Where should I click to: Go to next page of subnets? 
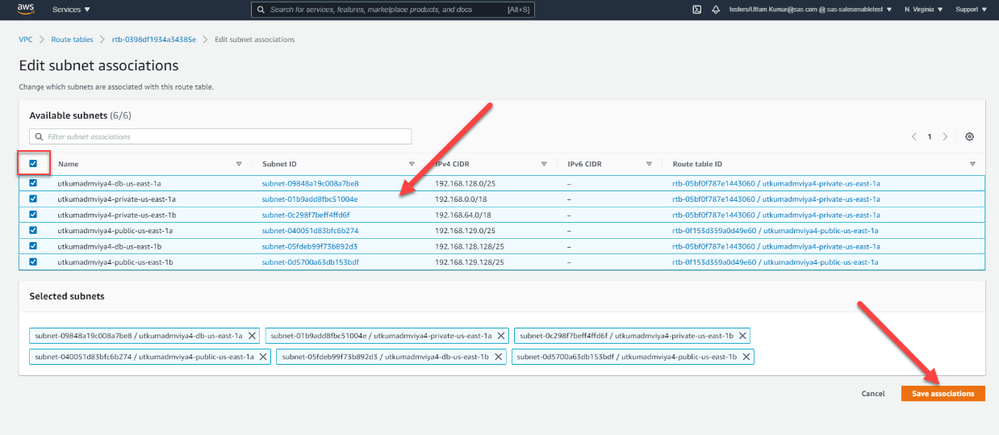click(946, 136)
